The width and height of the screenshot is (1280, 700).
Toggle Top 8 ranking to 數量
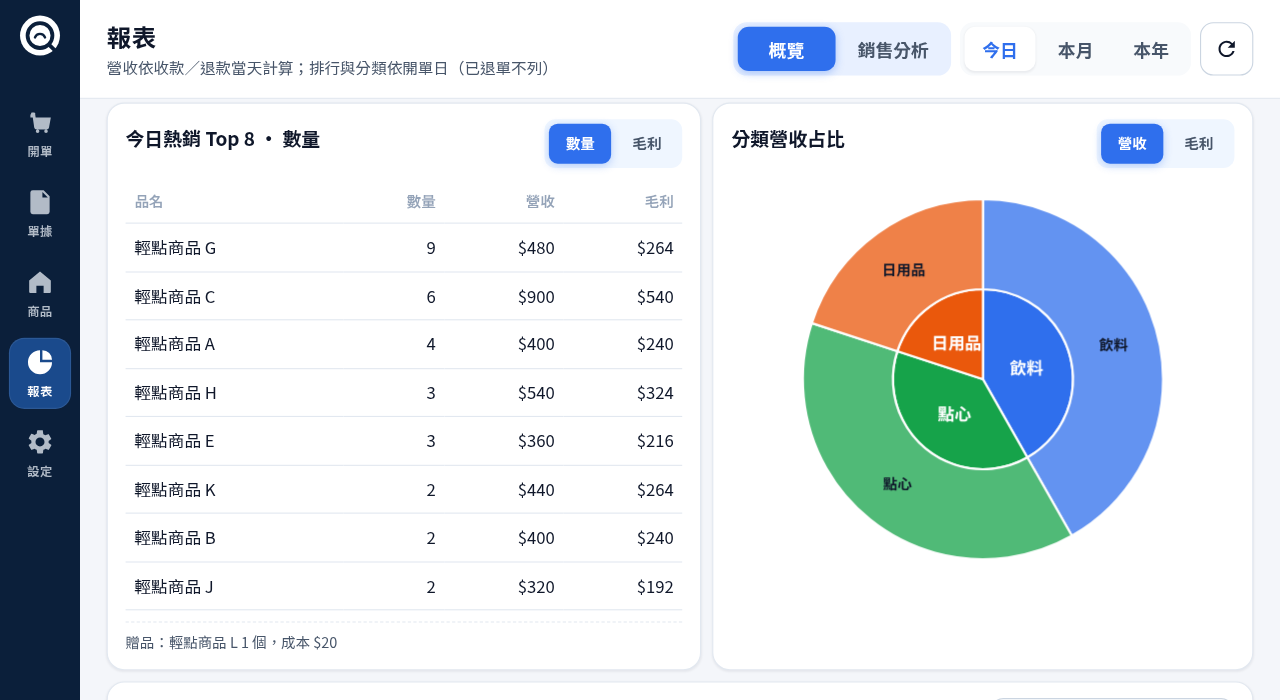pyautogui.click(x=580, y=144)
